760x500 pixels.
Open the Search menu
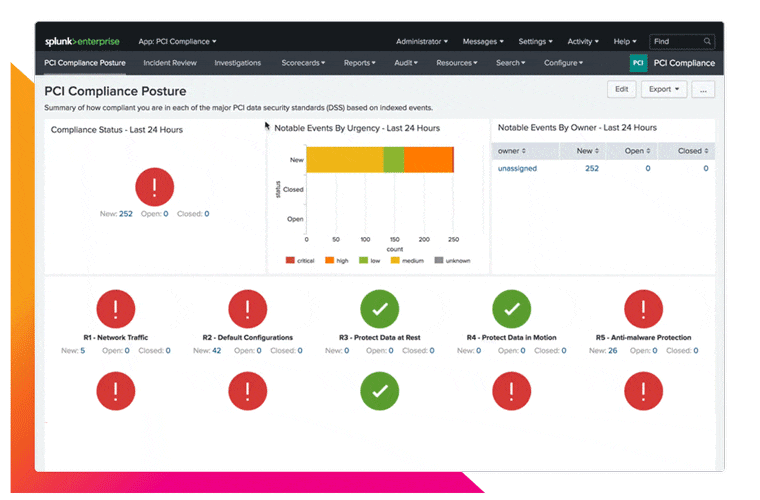[x=510, y=63]
